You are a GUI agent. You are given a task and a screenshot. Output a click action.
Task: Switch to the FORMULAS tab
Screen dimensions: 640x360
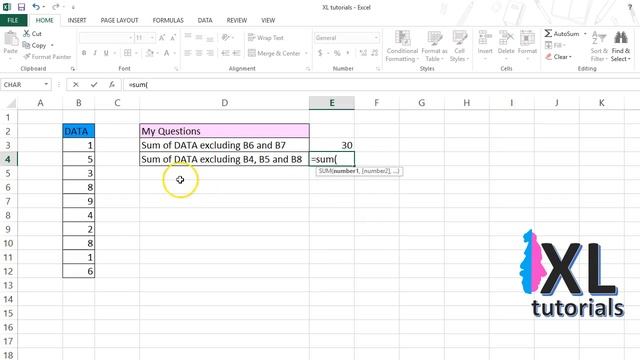(168, 20)
